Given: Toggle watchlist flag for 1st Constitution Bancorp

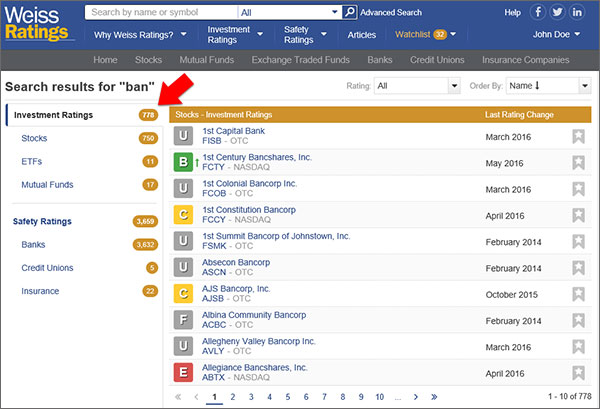Looking at the screenshot, I should [x=579, y=215].
